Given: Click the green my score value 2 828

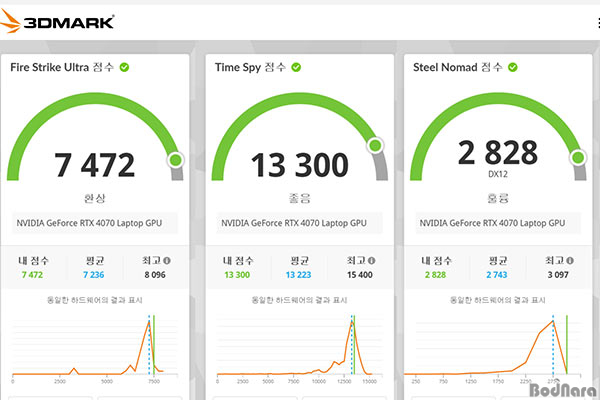Looking at the screenshot, I should (x=435, y=275).
